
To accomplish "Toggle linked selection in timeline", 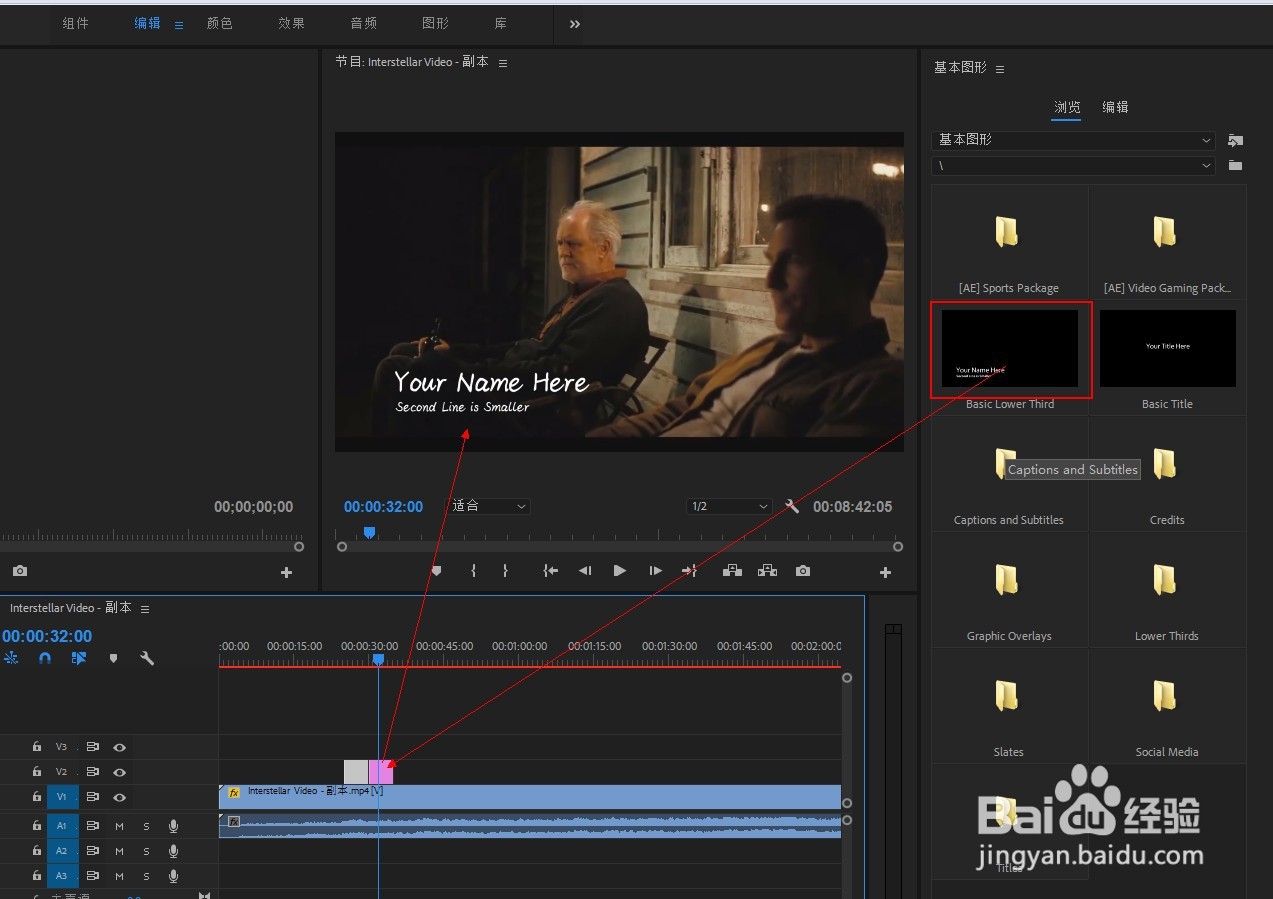I will point(79,658).
